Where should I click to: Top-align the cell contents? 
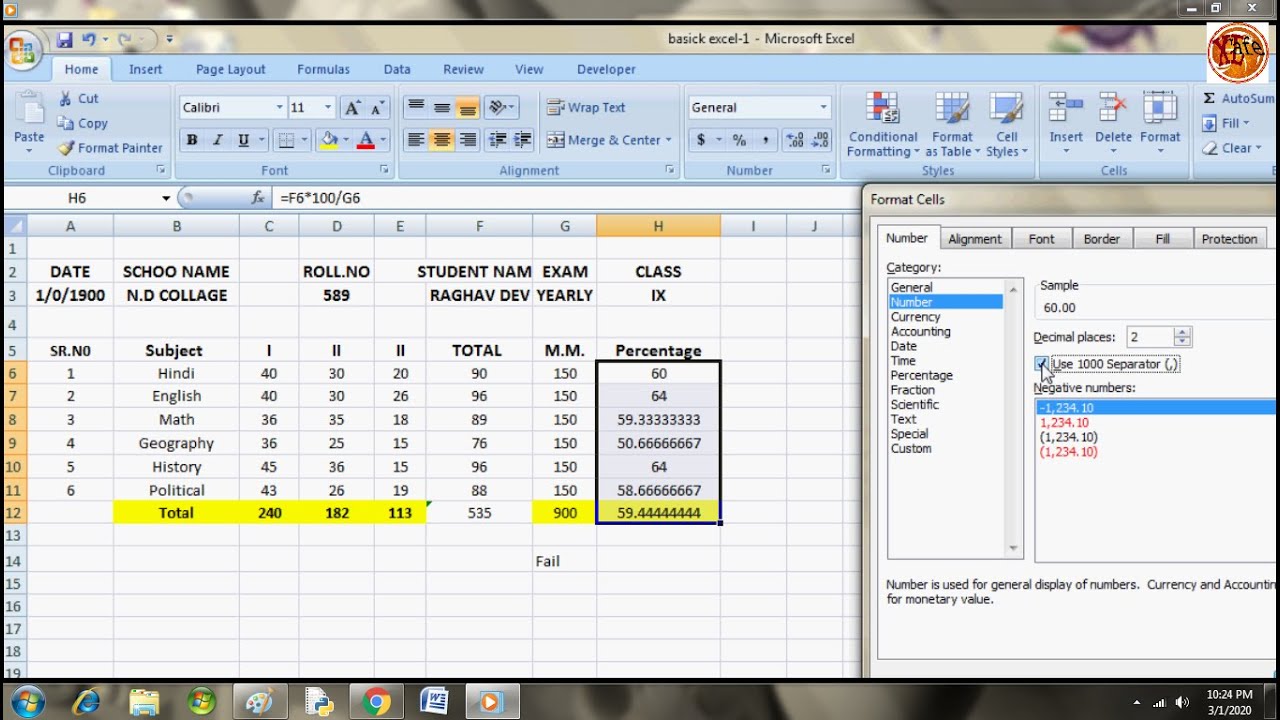[x=416, y=107]
